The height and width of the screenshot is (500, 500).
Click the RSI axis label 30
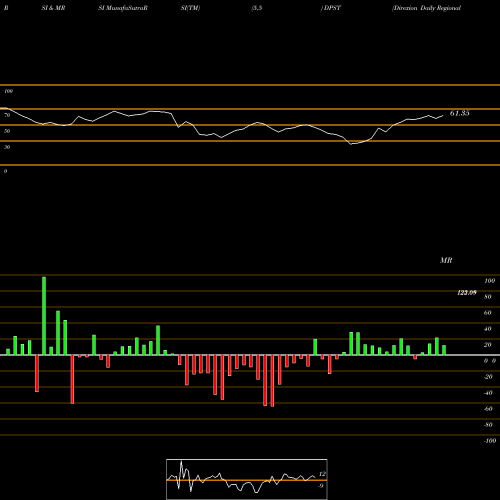[x=7, y=147]
